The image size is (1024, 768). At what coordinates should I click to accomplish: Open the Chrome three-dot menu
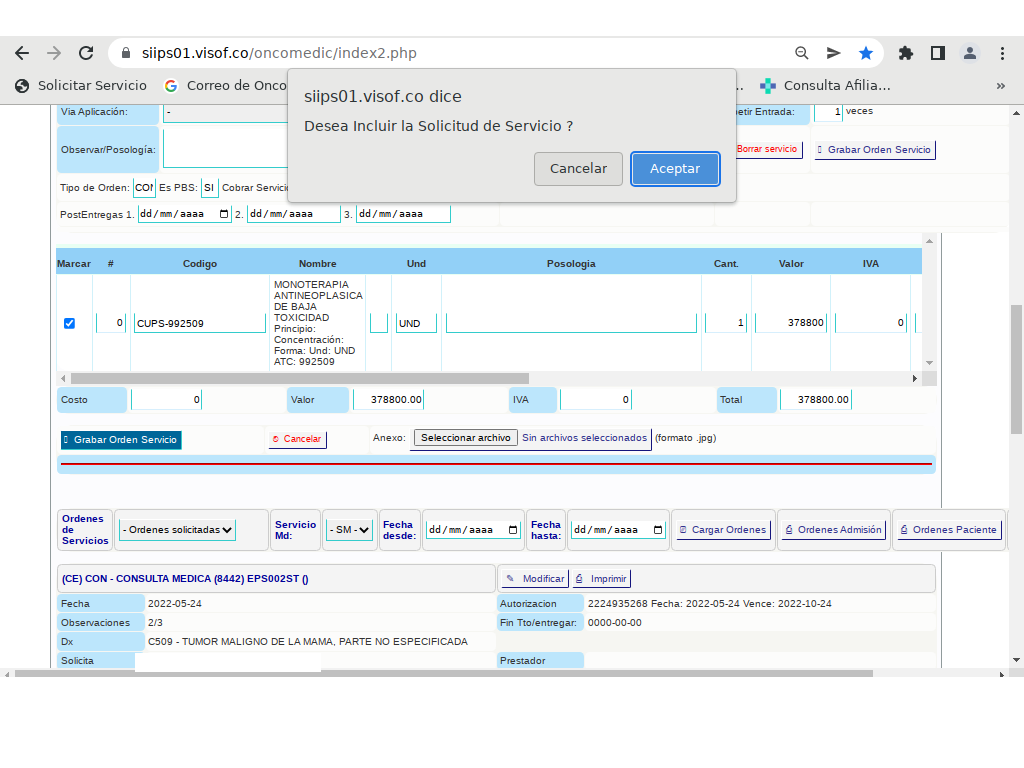tap(1002, 53)
